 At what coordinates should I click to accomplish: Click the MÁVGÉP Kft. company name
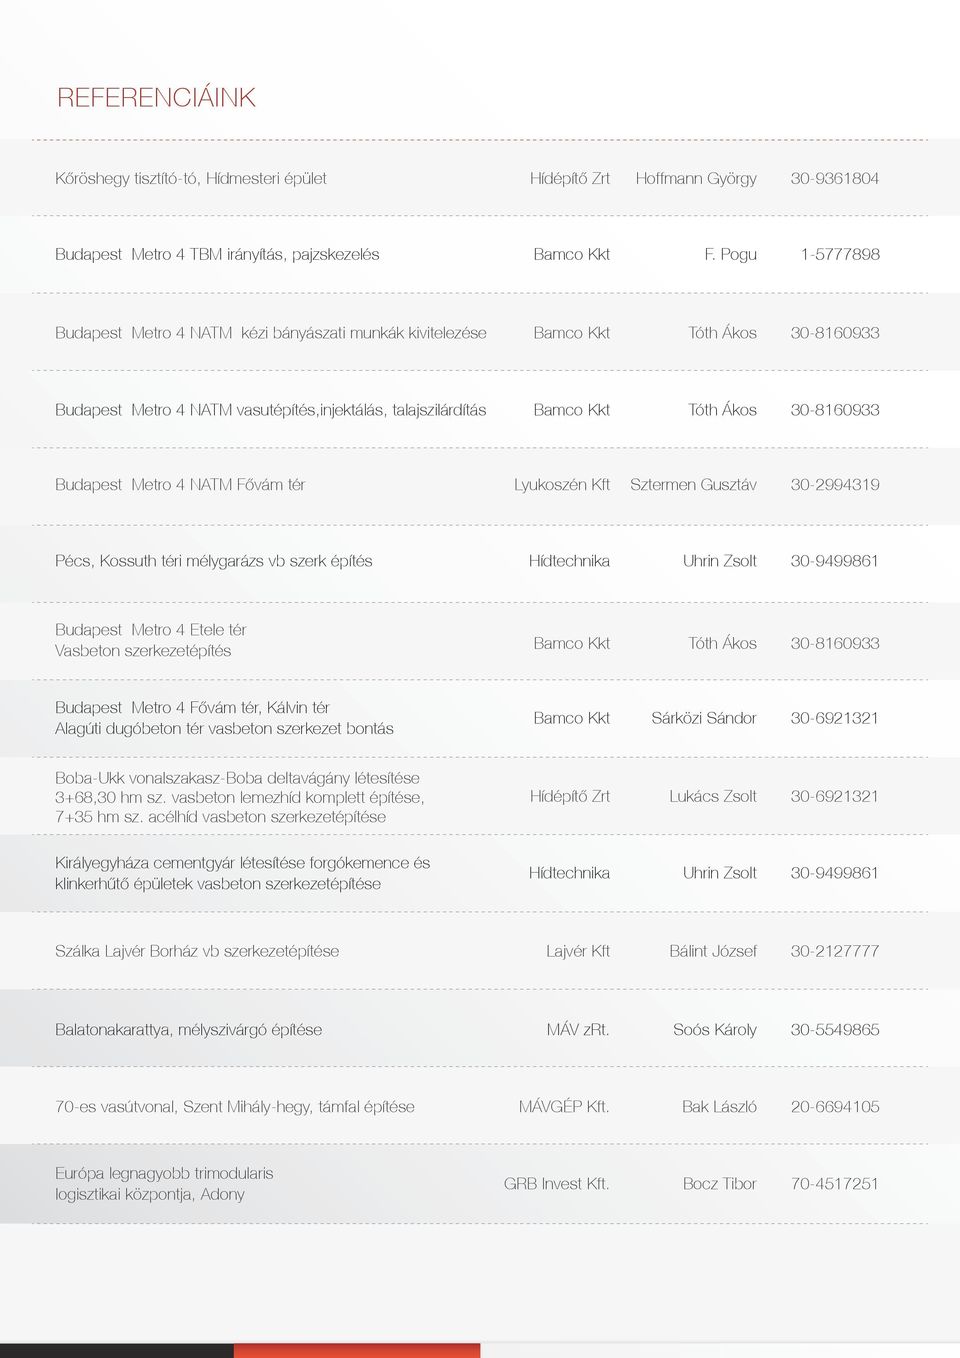click(564, 1107)
